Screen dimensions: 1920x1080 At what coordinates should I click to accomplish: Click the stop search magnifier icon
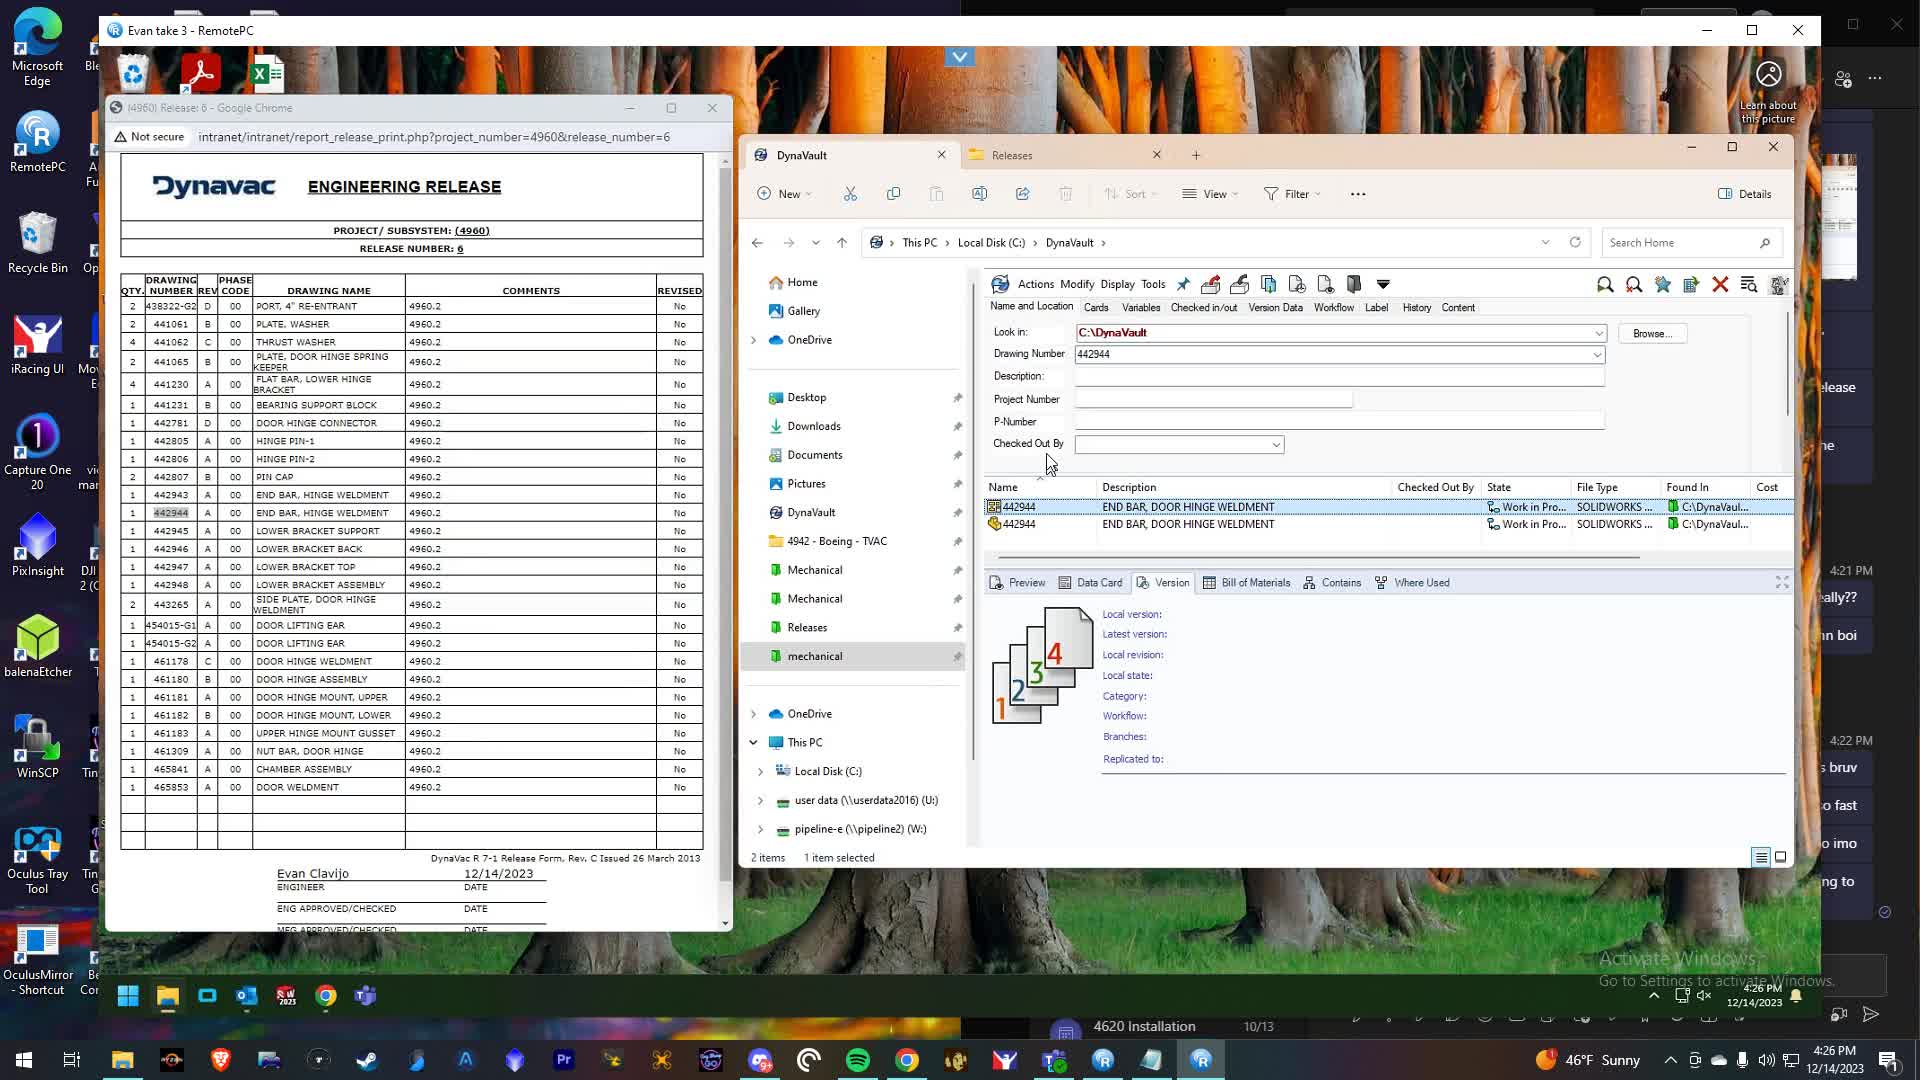coord(1634,285)
